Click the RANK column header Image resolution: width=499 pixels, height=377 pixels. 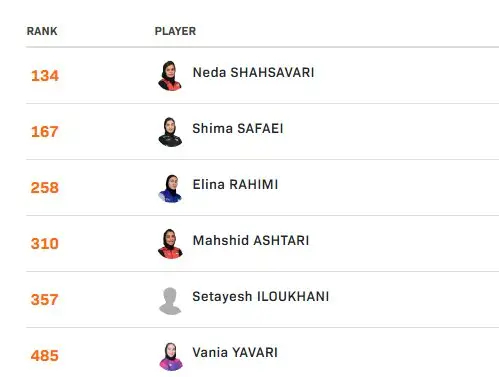42,31
